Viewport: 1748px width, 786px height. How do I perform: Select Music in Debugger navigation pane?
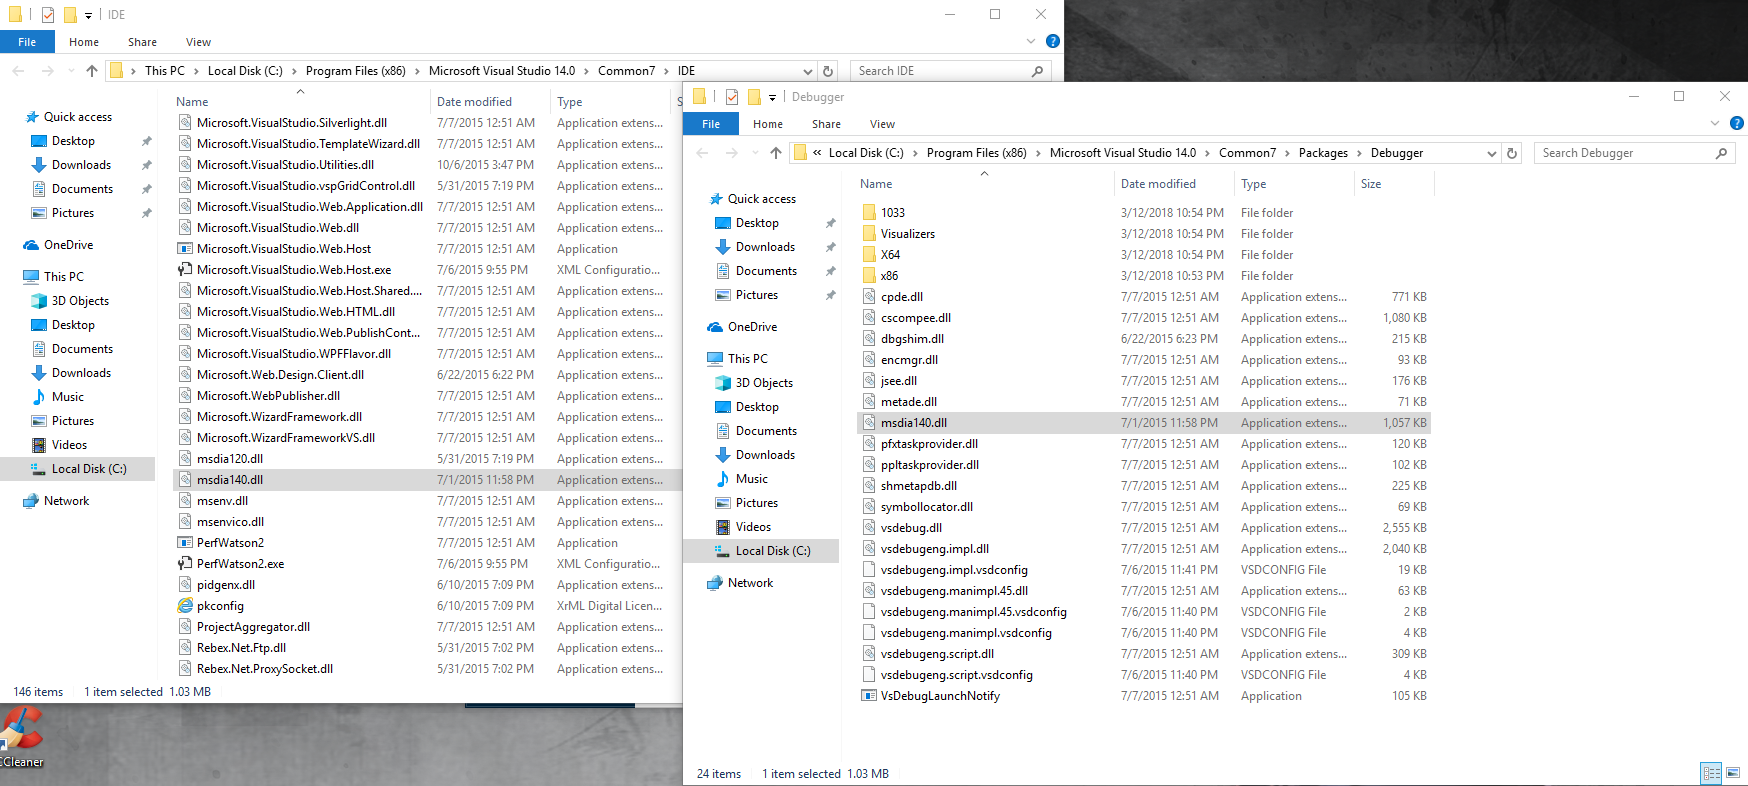751,479
